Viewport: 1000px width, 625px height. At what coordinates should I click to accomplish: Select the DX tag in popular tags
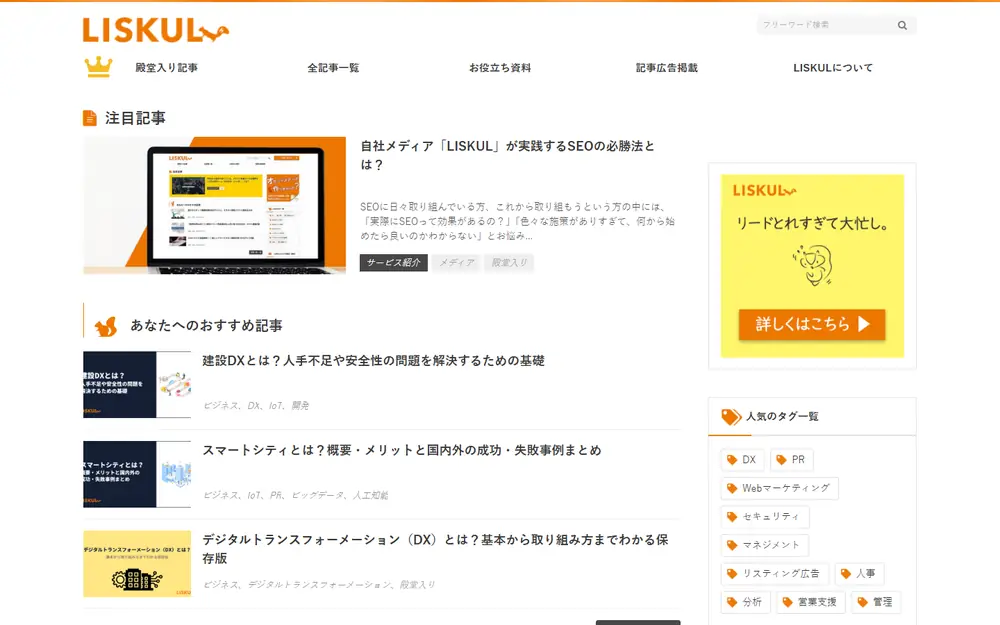(741, 460)
